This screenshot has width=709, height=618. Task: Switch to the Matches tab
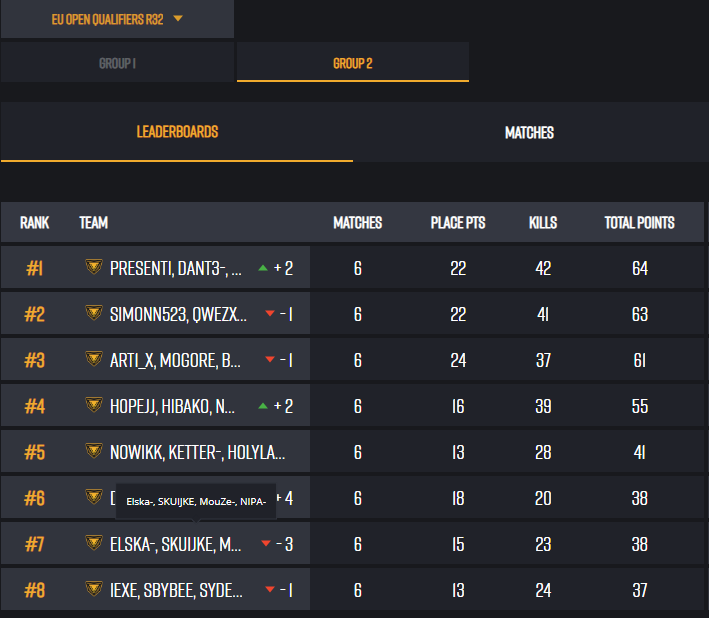[529, 132]
